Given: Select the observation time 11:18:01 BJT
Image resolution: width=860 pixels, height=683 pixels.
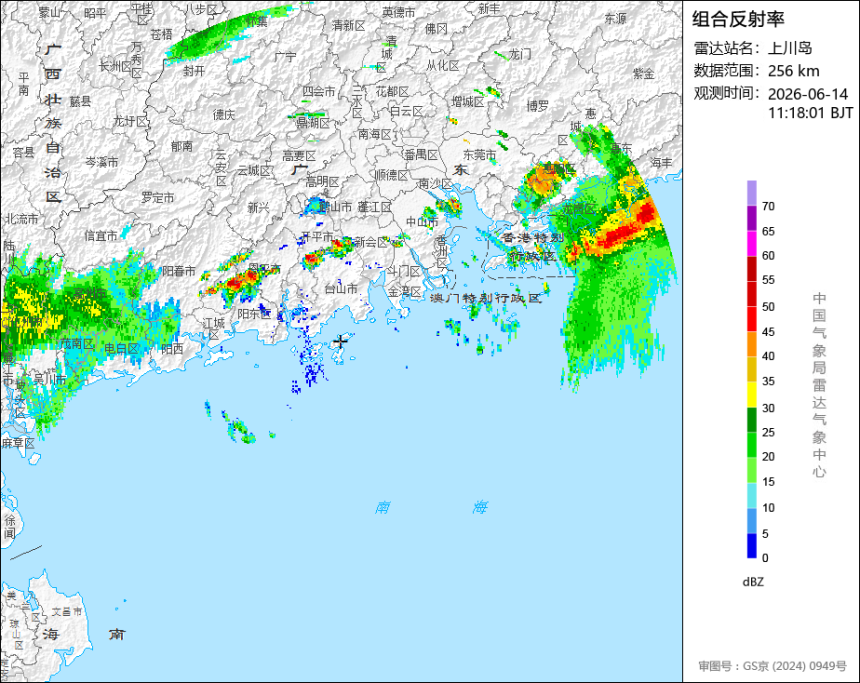Looking at the screenshot, I should 810,113.
